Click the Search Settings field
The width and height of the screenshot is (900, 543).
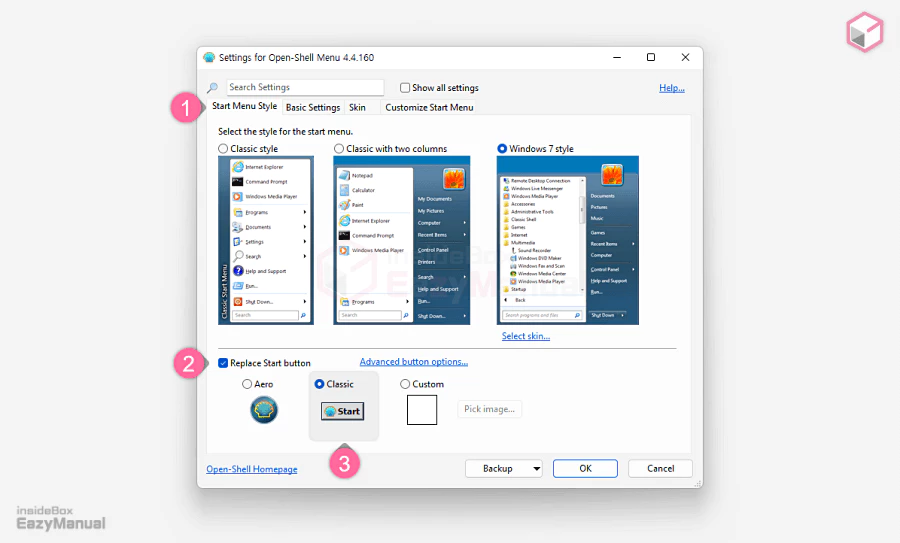click(x=305, y=87)
